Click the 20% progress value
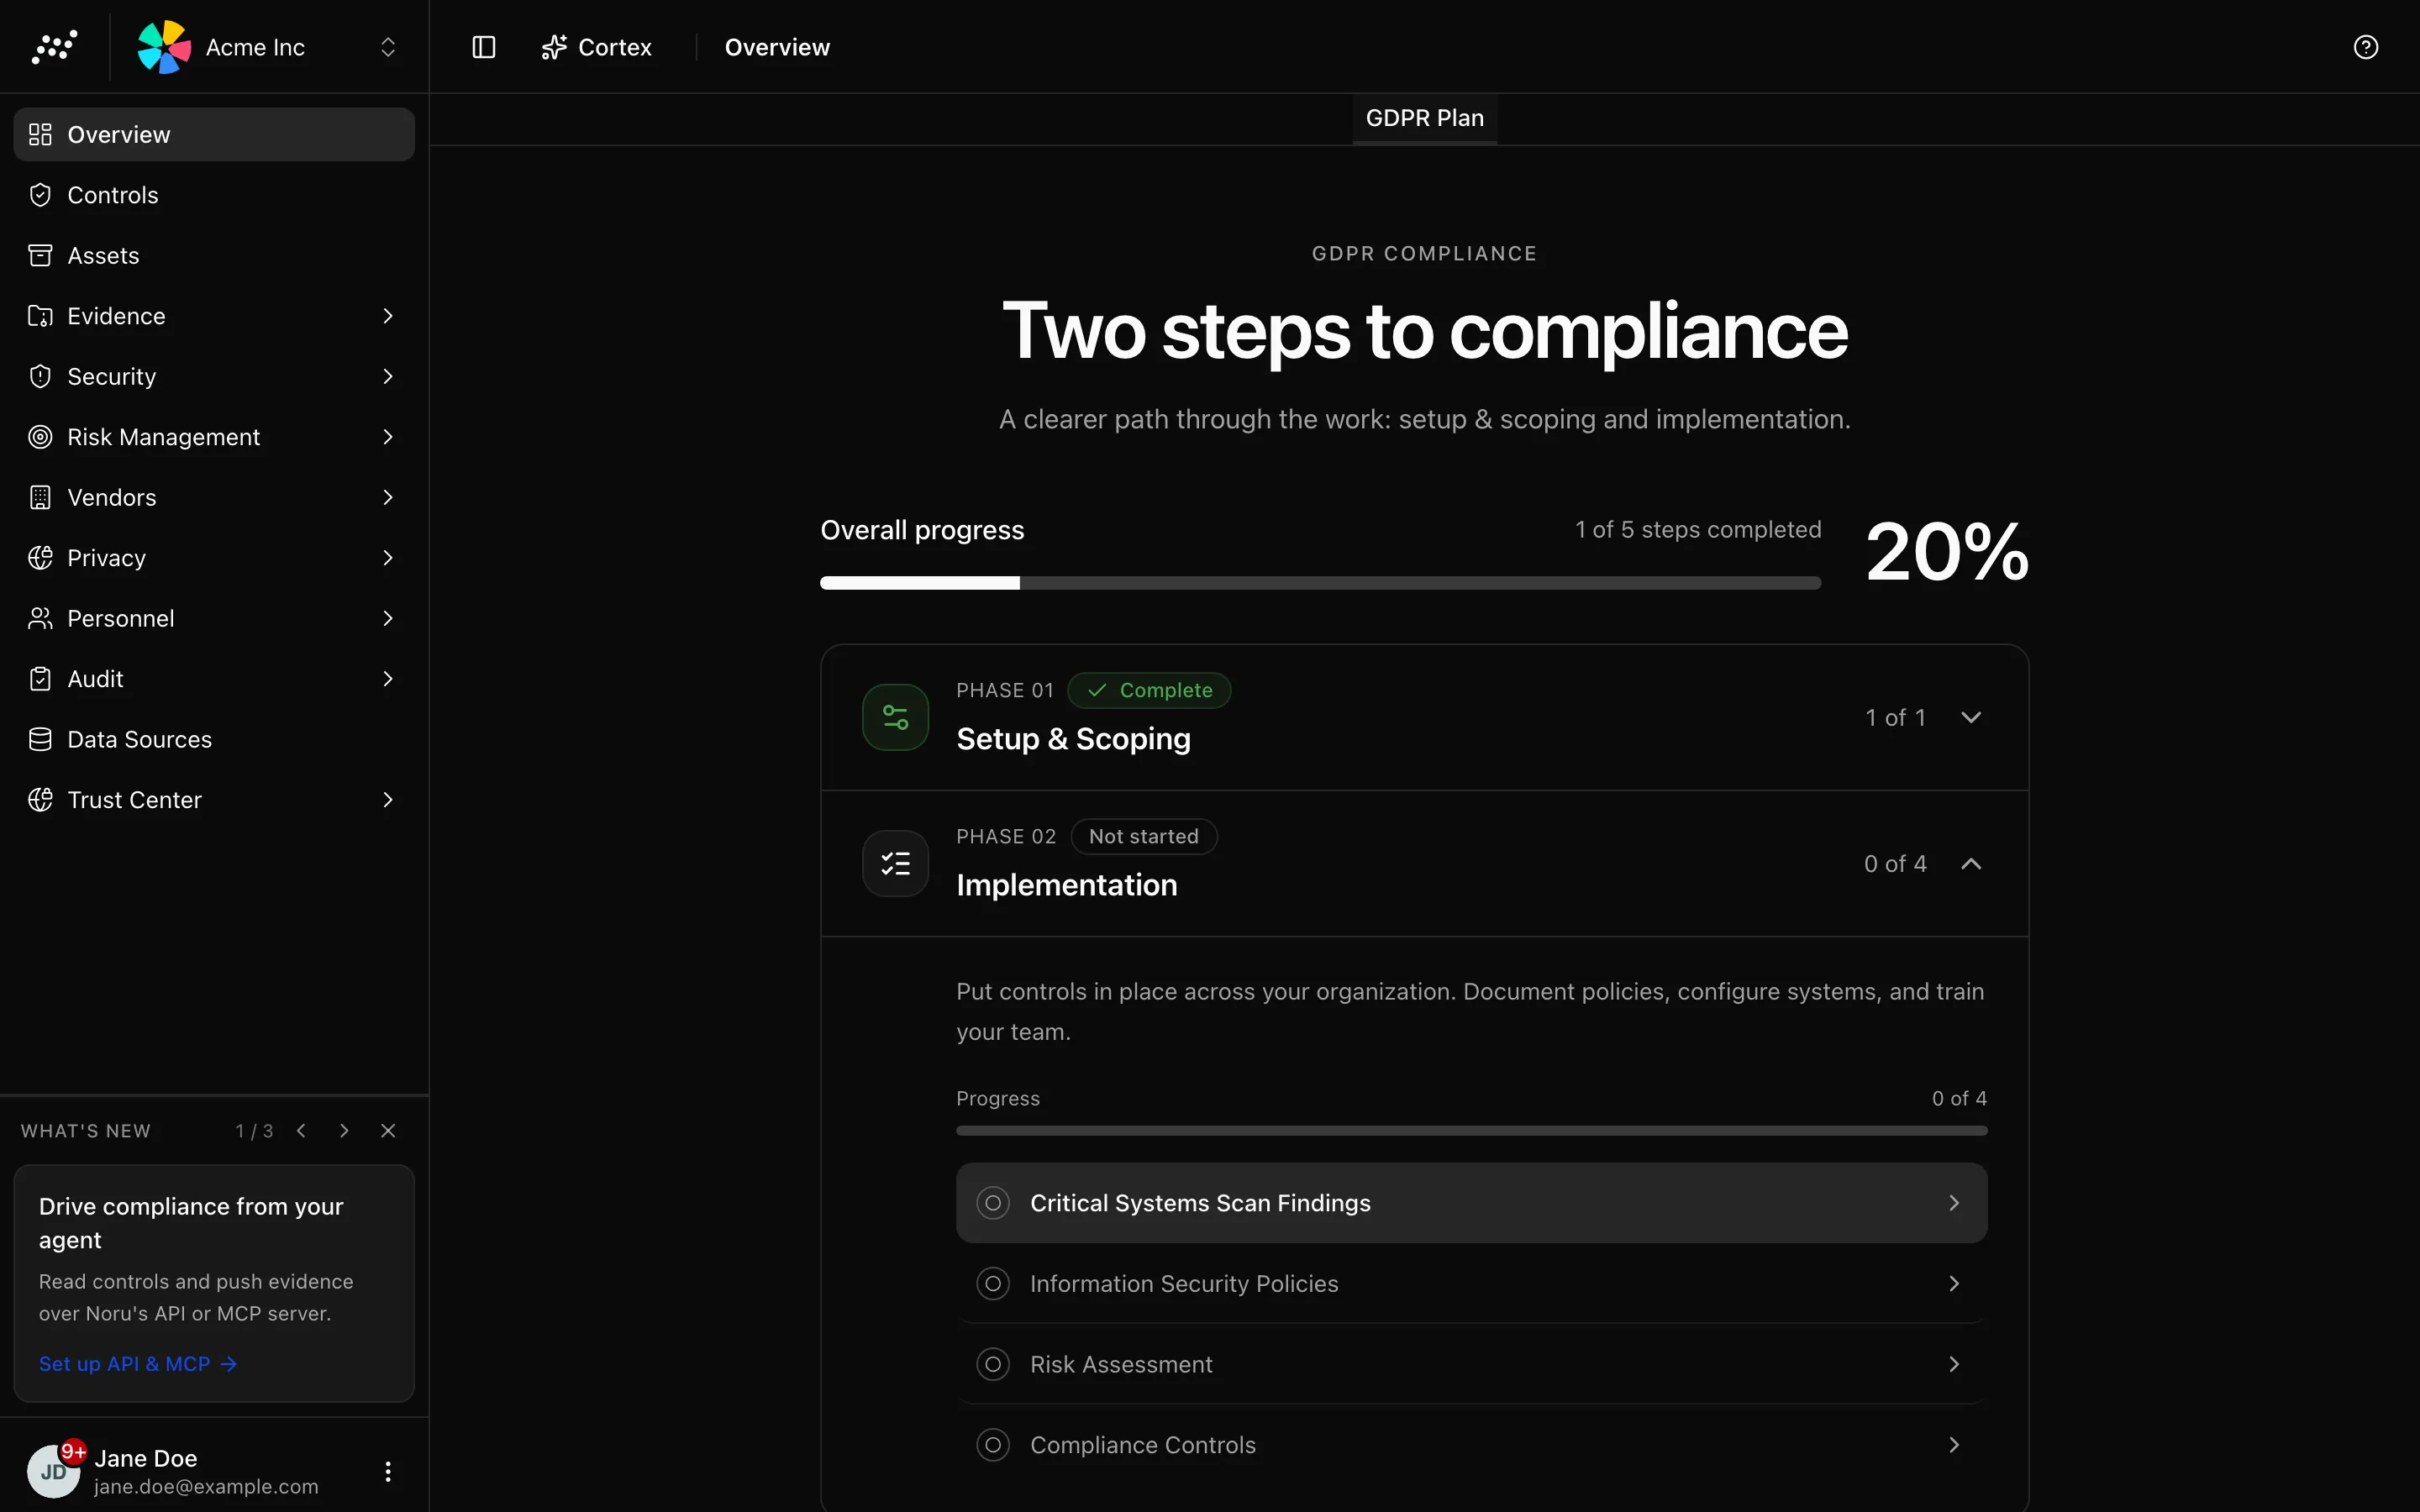The width and height of the screenshot is (2420, 1512). 1947,552
